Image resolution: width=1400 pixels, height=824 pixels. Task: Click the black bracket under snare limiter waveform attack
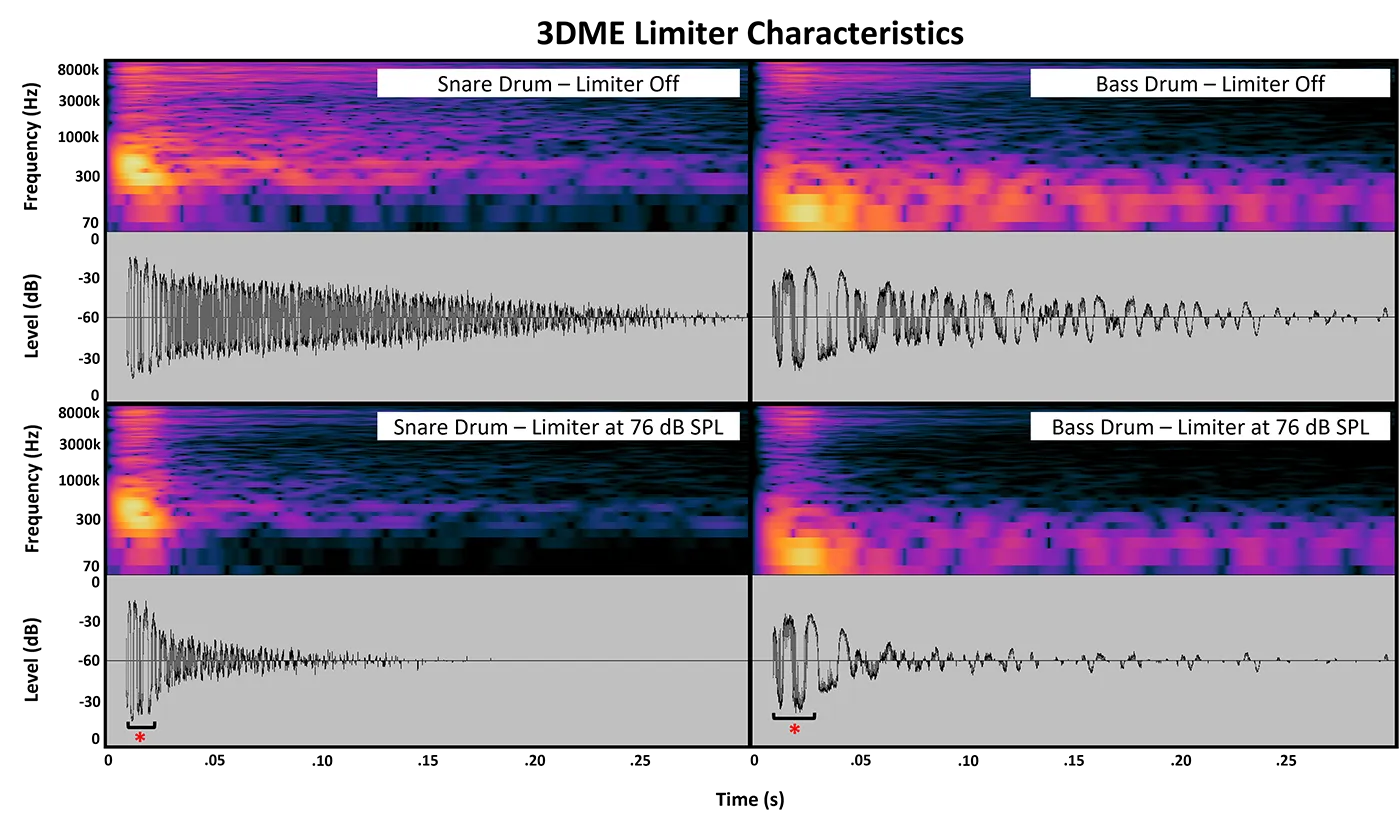(x=140, y=725)
